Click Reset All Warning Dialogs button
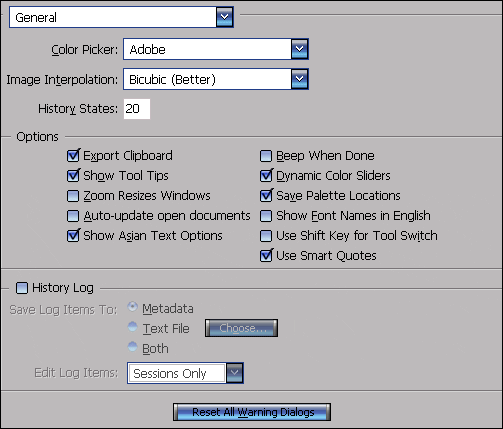 pos(252,412)
